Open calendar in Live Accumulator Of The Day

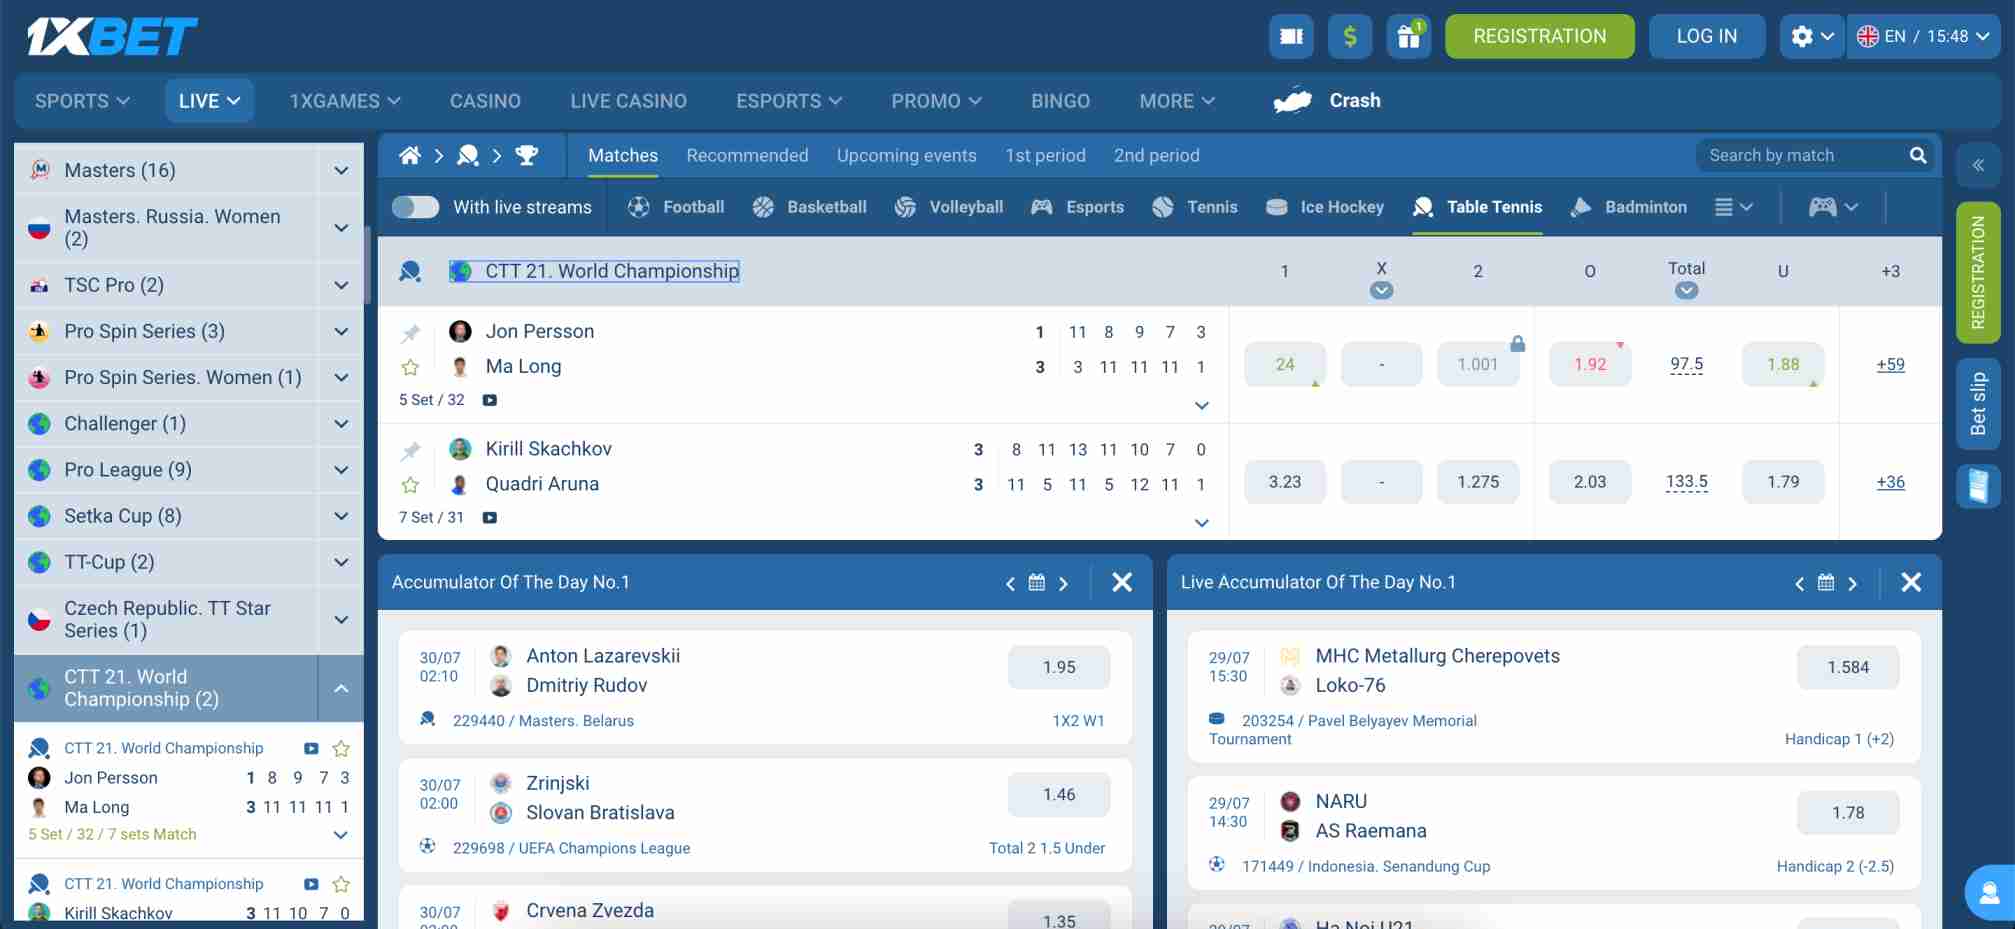pyautogui.click(x=1826, y=583)
